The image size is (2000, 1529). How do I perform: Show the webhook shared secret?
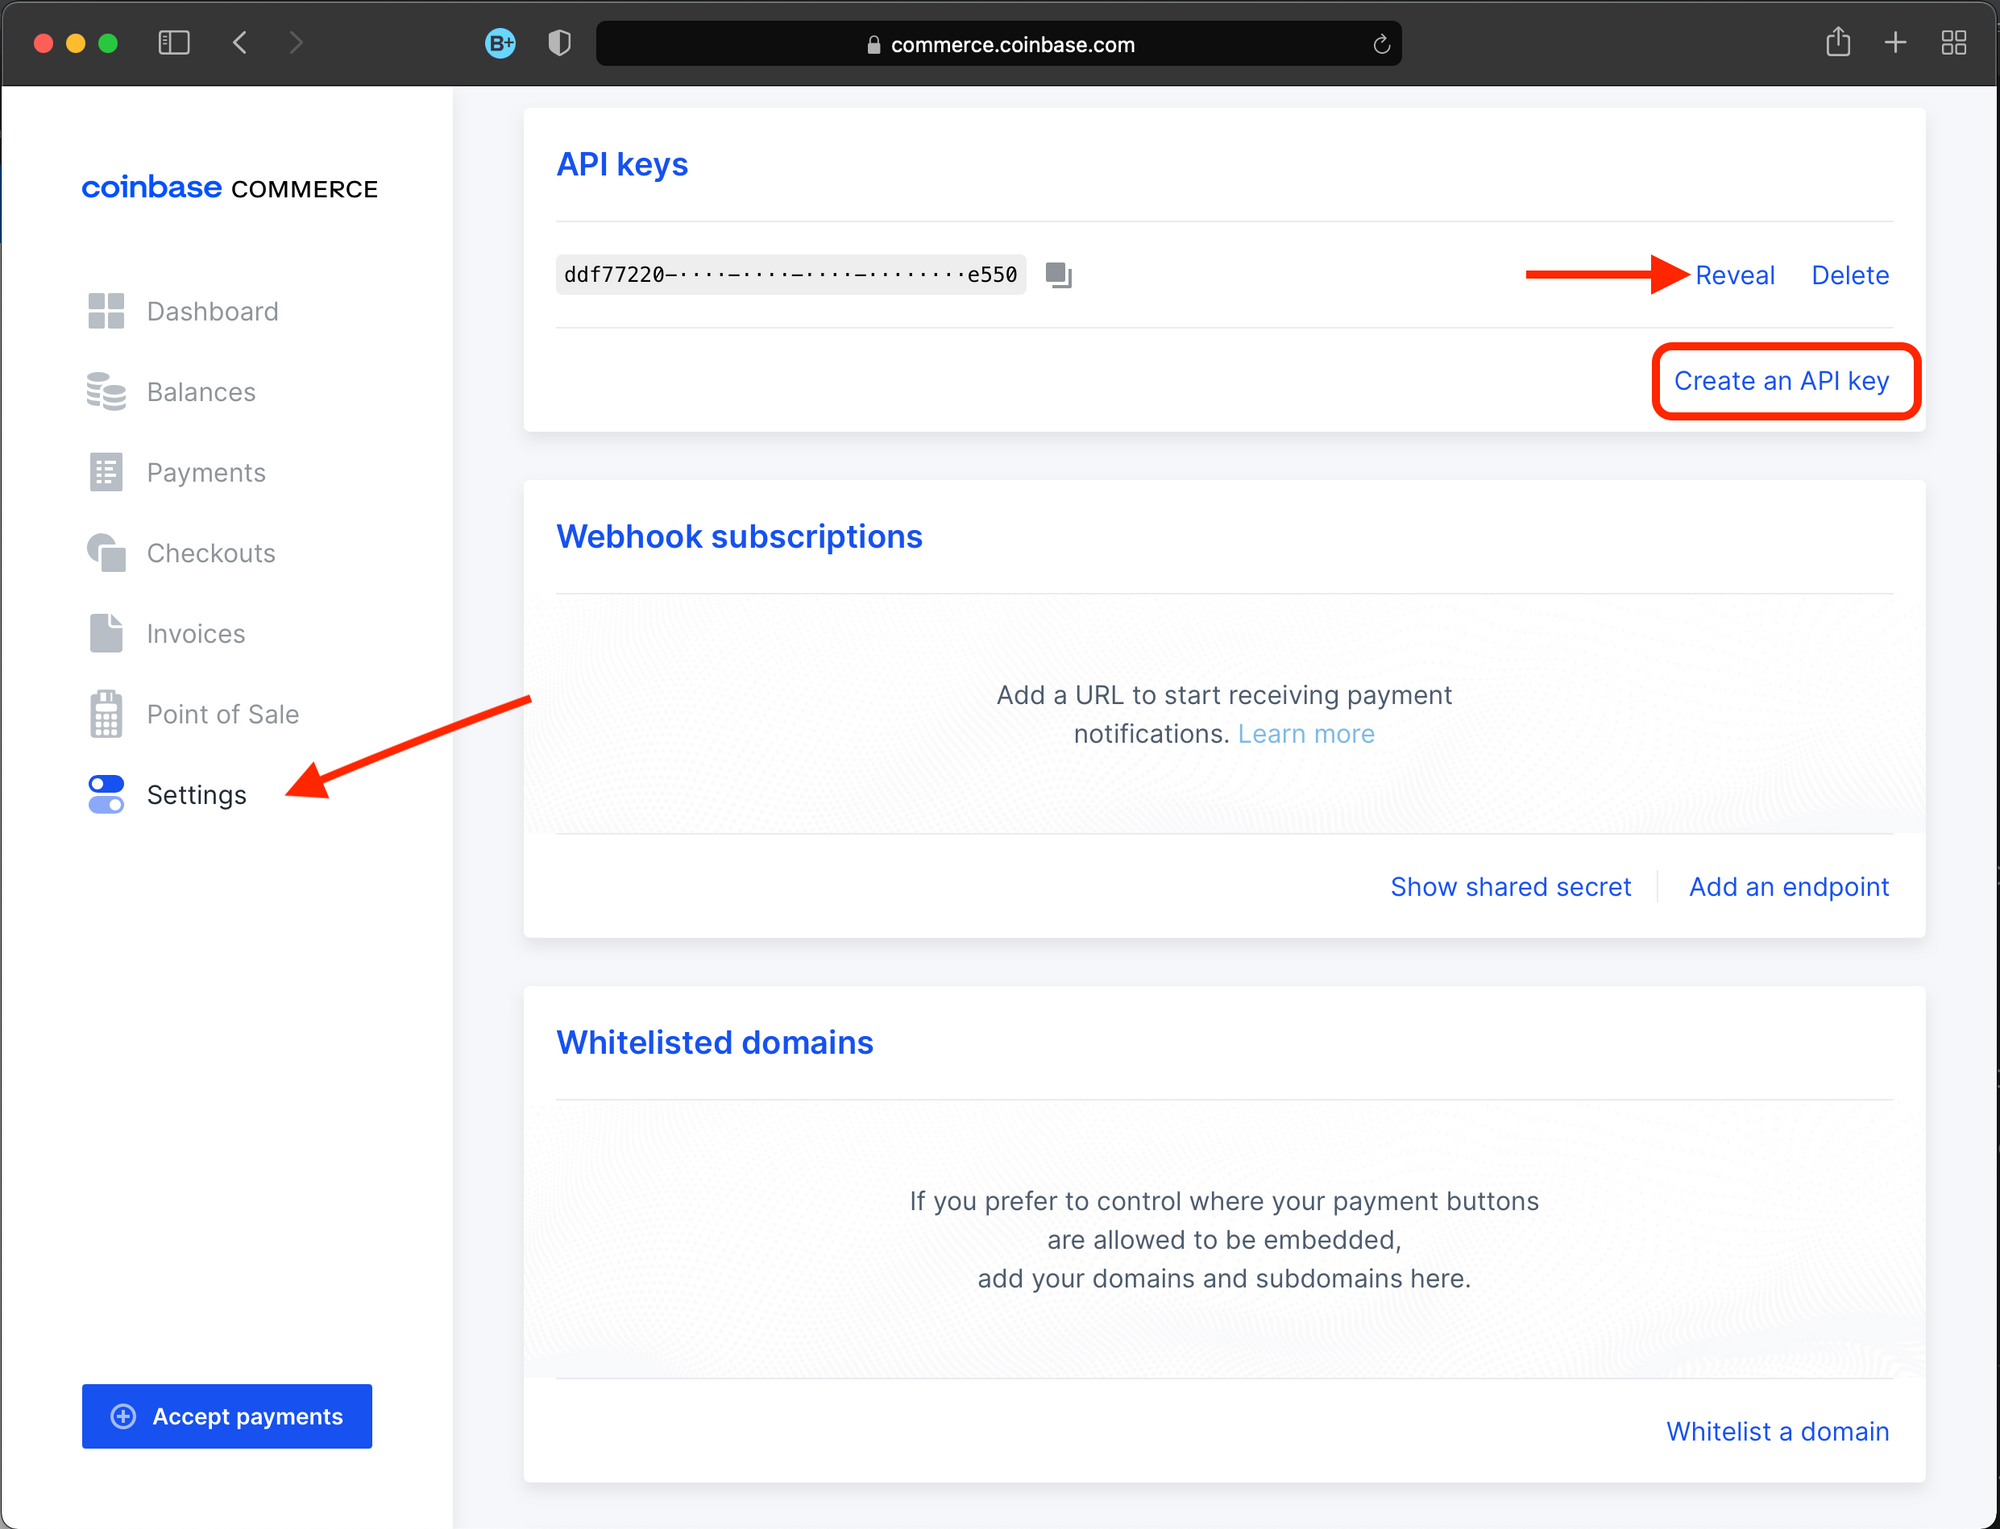coord(1510,885)
